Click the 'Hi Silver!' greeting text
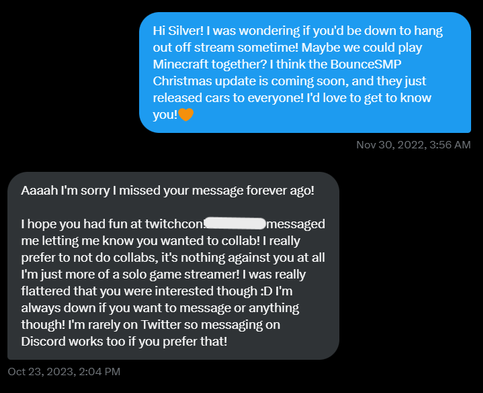 (178, 31)
